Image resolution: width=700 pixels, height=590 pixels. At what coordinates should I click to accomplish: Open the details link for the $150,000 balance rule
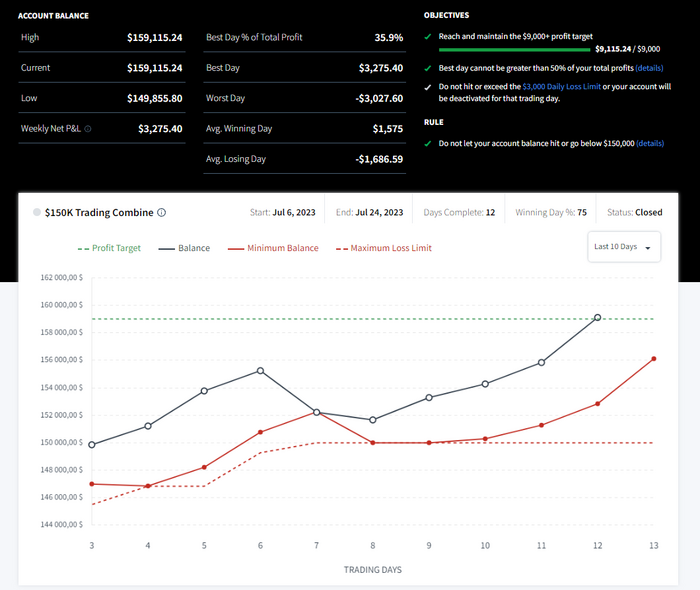tap(650, 144)
